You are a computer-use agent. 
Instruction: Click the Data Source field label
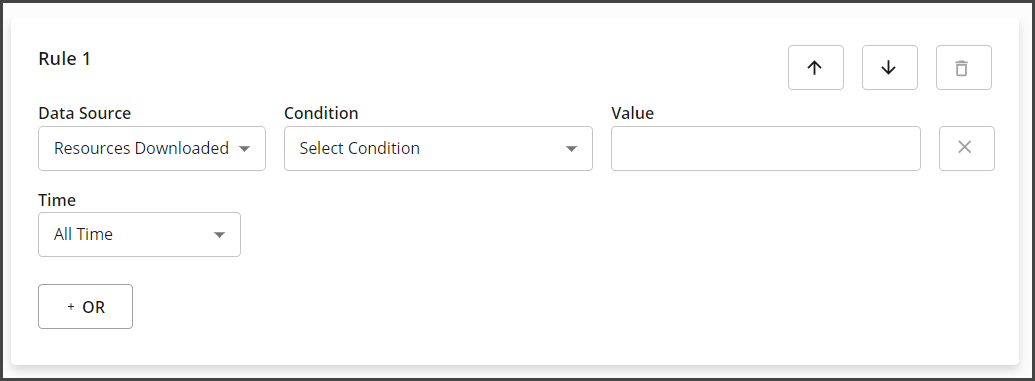point(84,113)
